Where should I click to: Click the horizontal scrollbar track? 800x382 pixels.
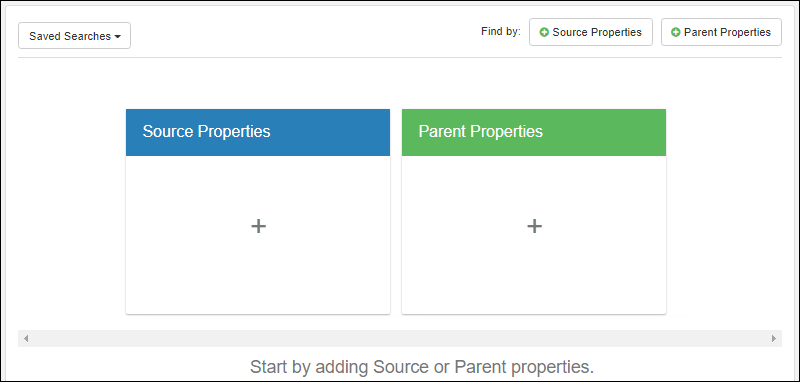pyautogui.click(x=400, y=338)
